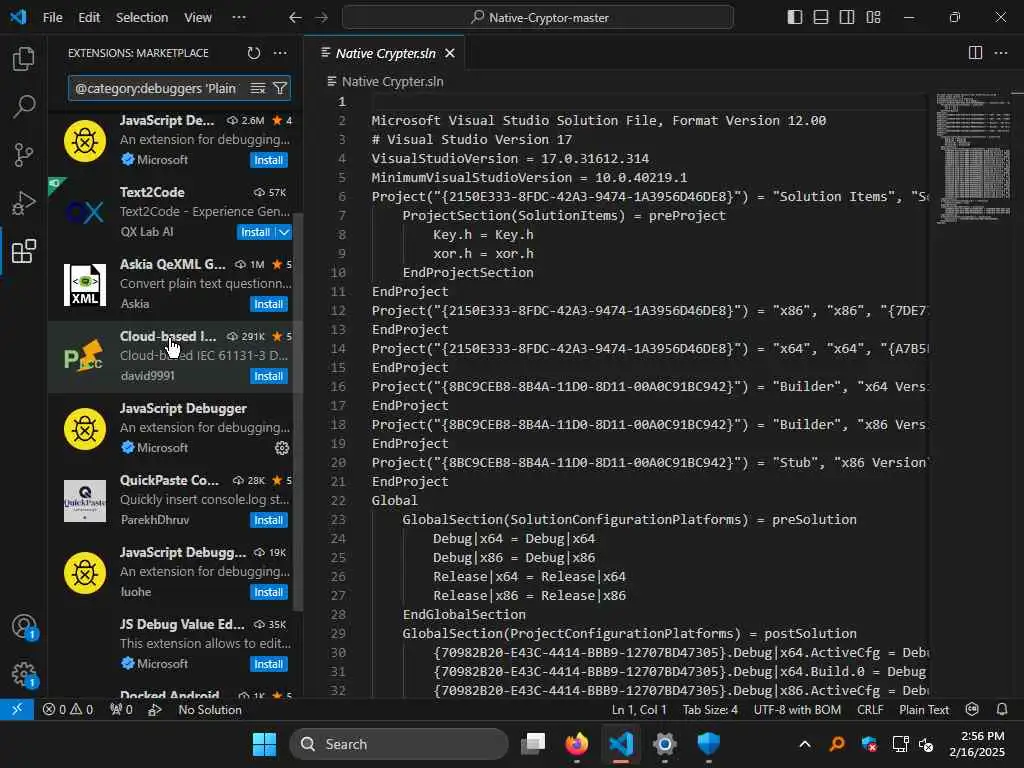The height and width of the screenshot is (768, 1024).
Task: Customize layout icon in title bar
Action: (873, 18)
